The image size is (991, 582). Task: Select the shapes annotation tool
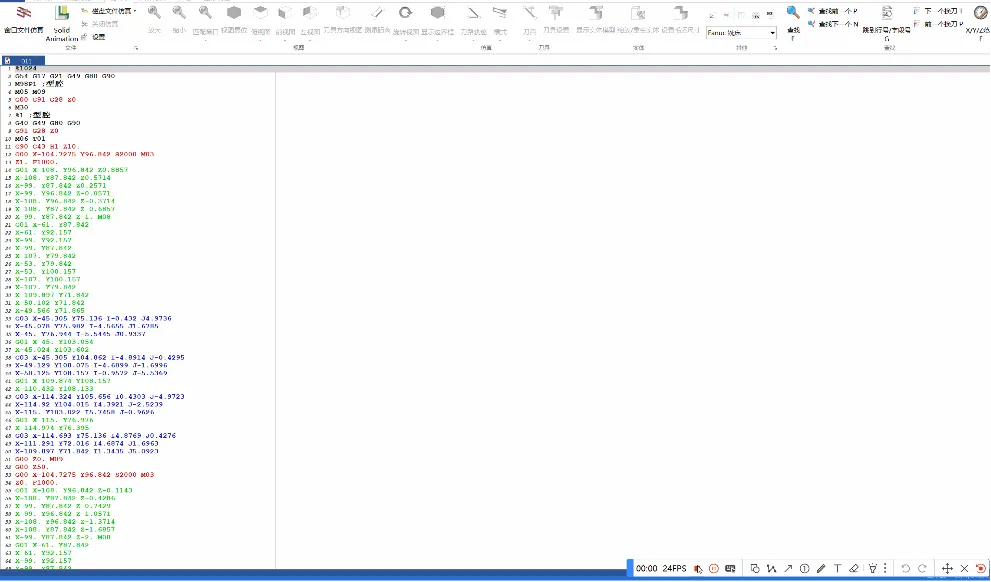(x=755, y=568)
